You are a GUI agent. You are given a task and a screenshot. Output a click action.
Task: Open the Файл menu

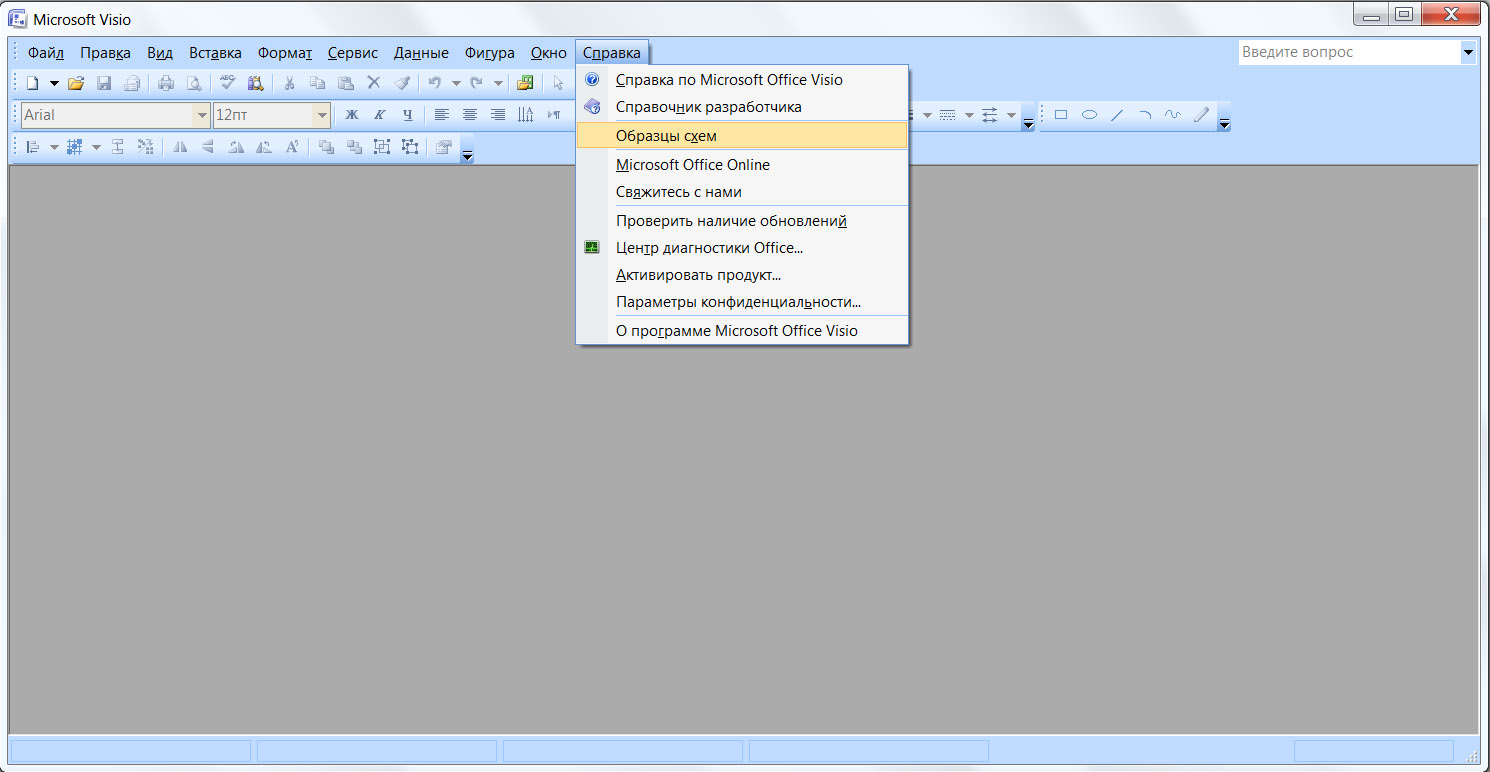click(46, 53)
